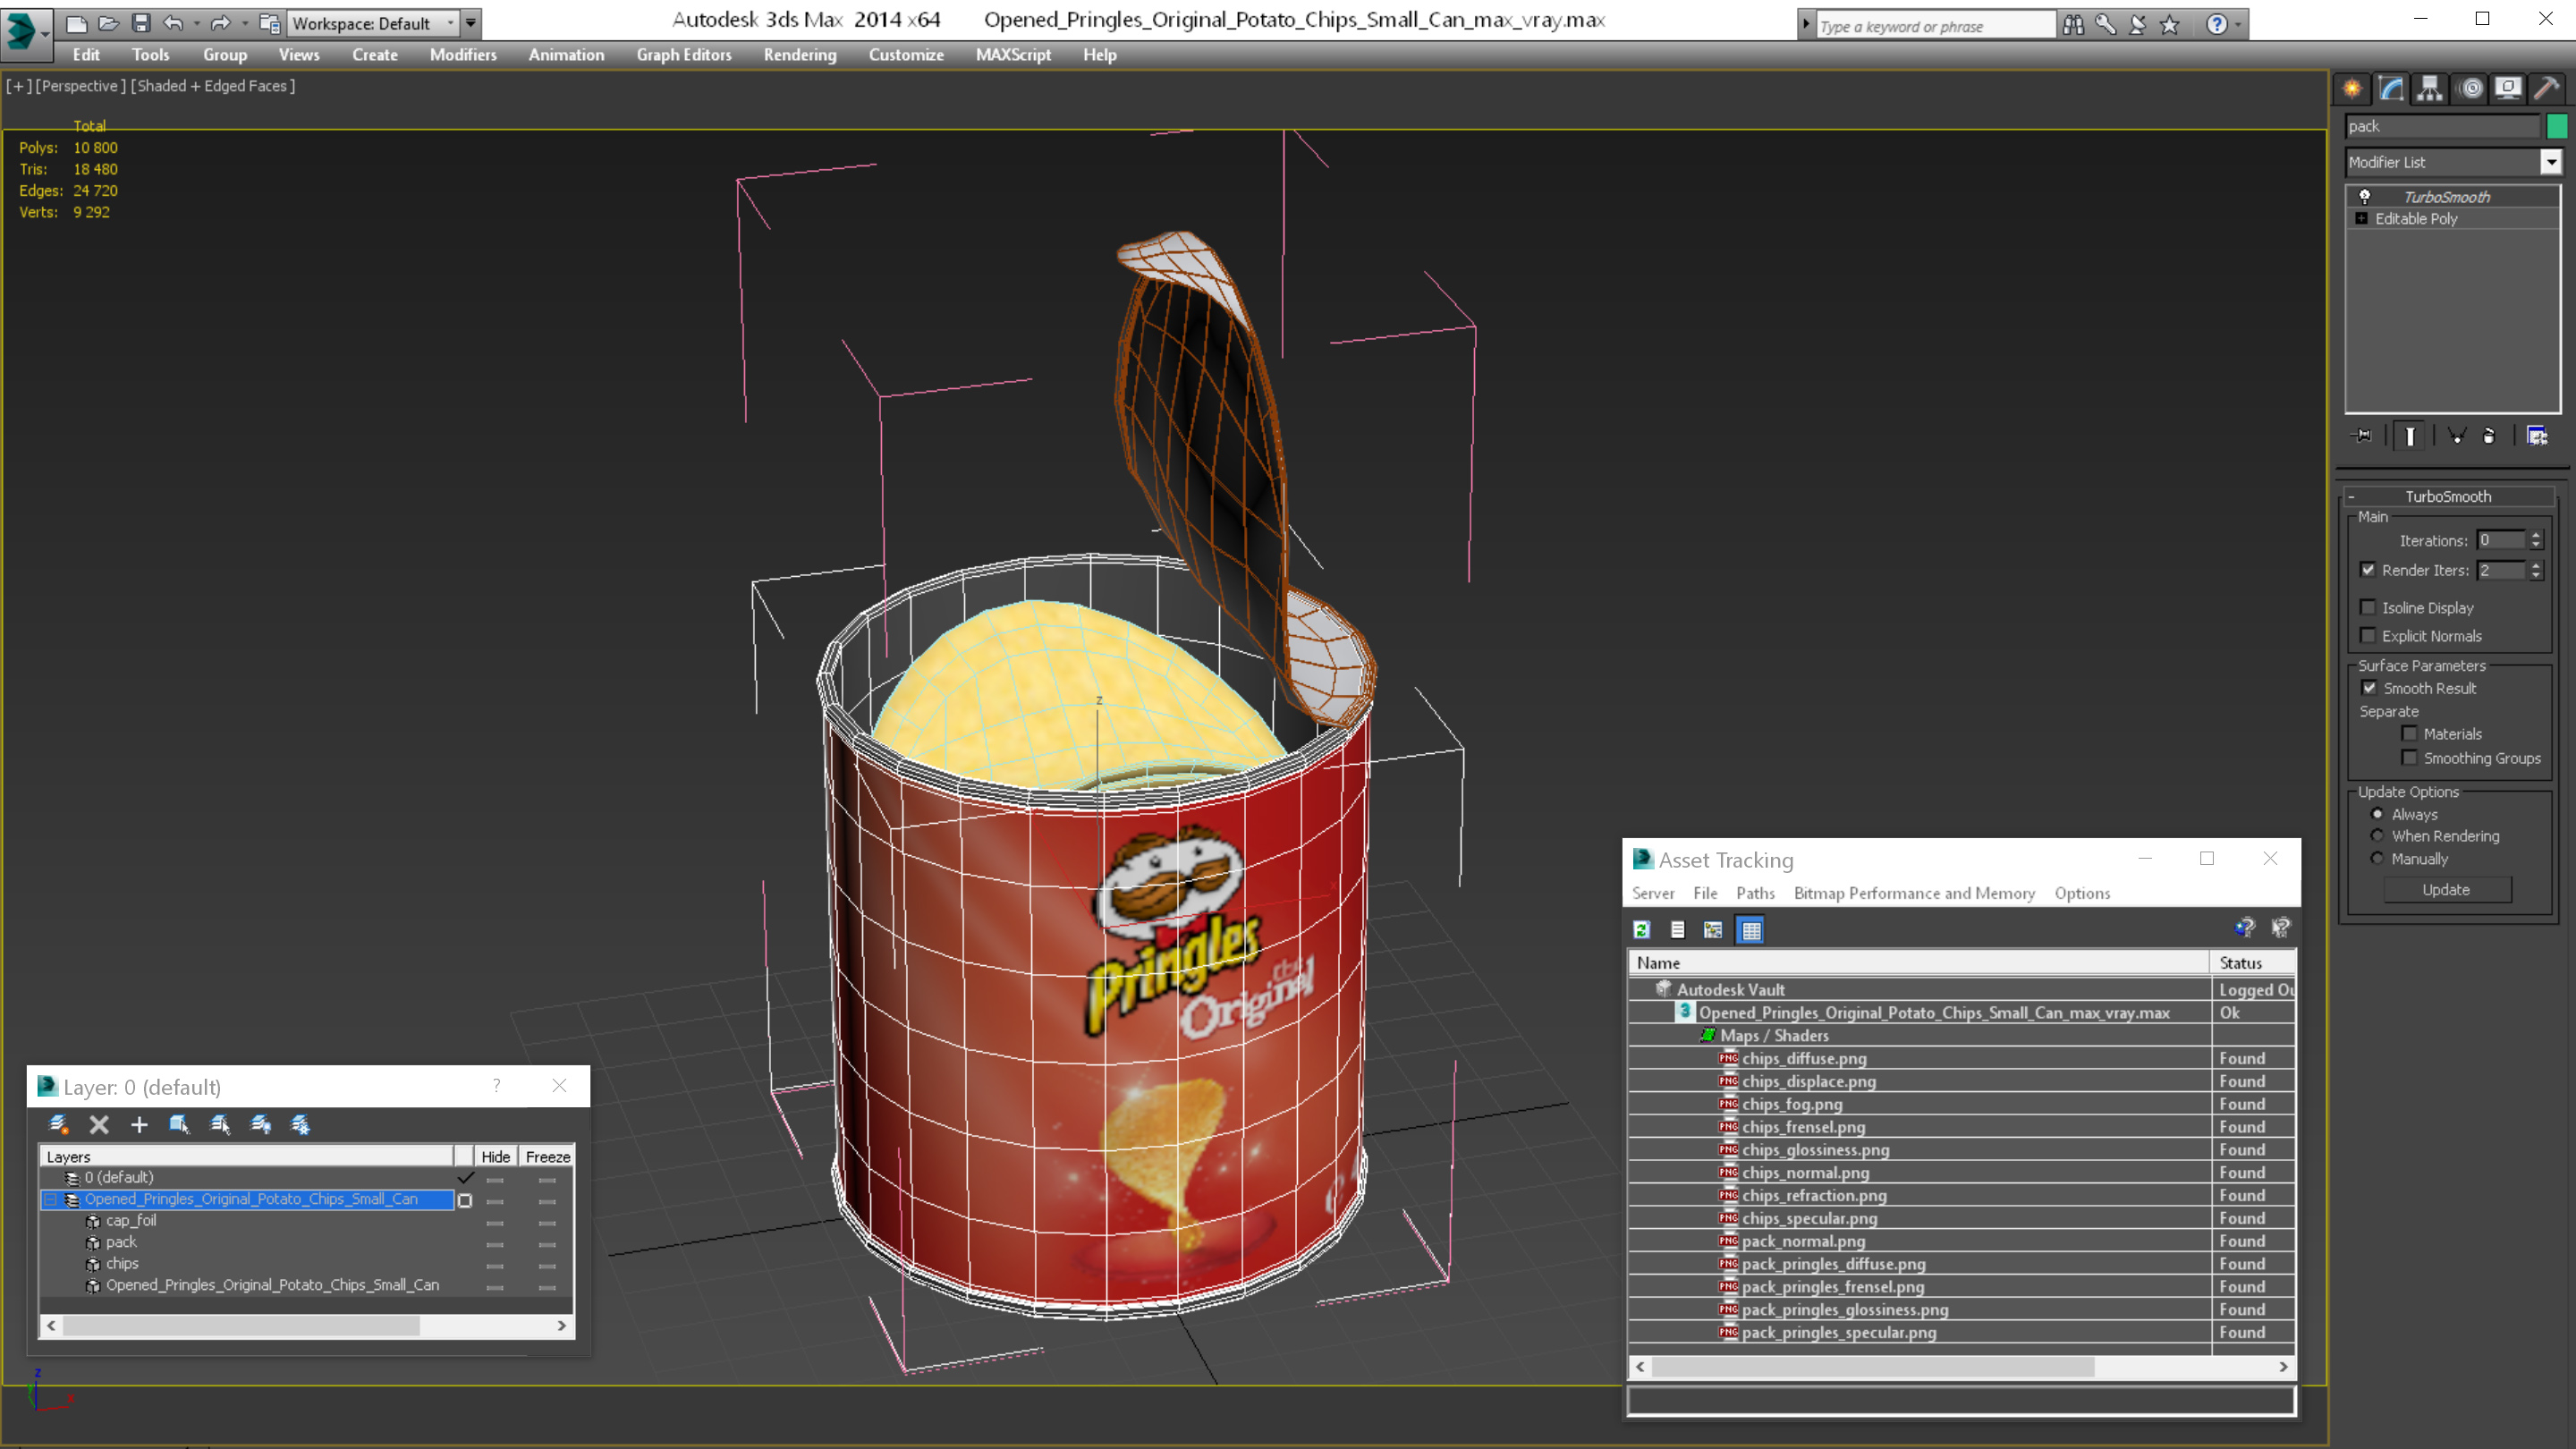This screenshot has width=2576, height=1449.
Task: Open the Modifiers menu
Action: point(463,55)
